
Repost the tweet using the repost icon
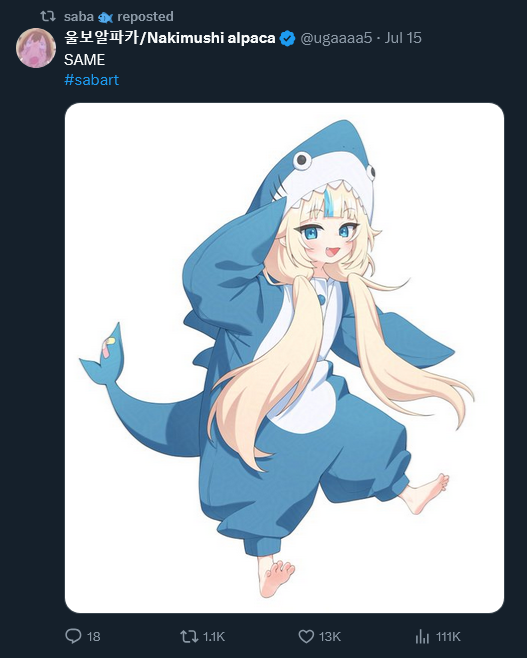(189, 637)
